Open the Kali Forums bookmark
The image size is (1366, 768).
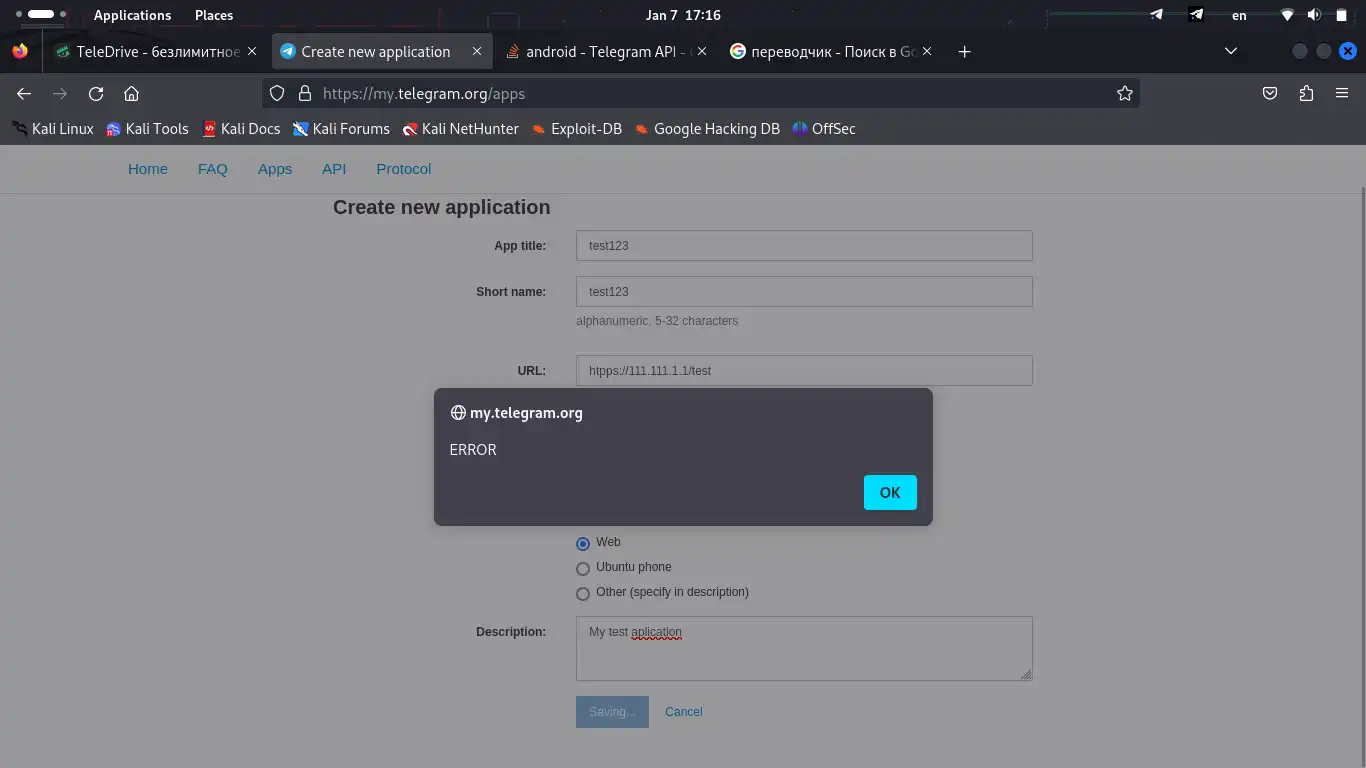coord(341,128)
